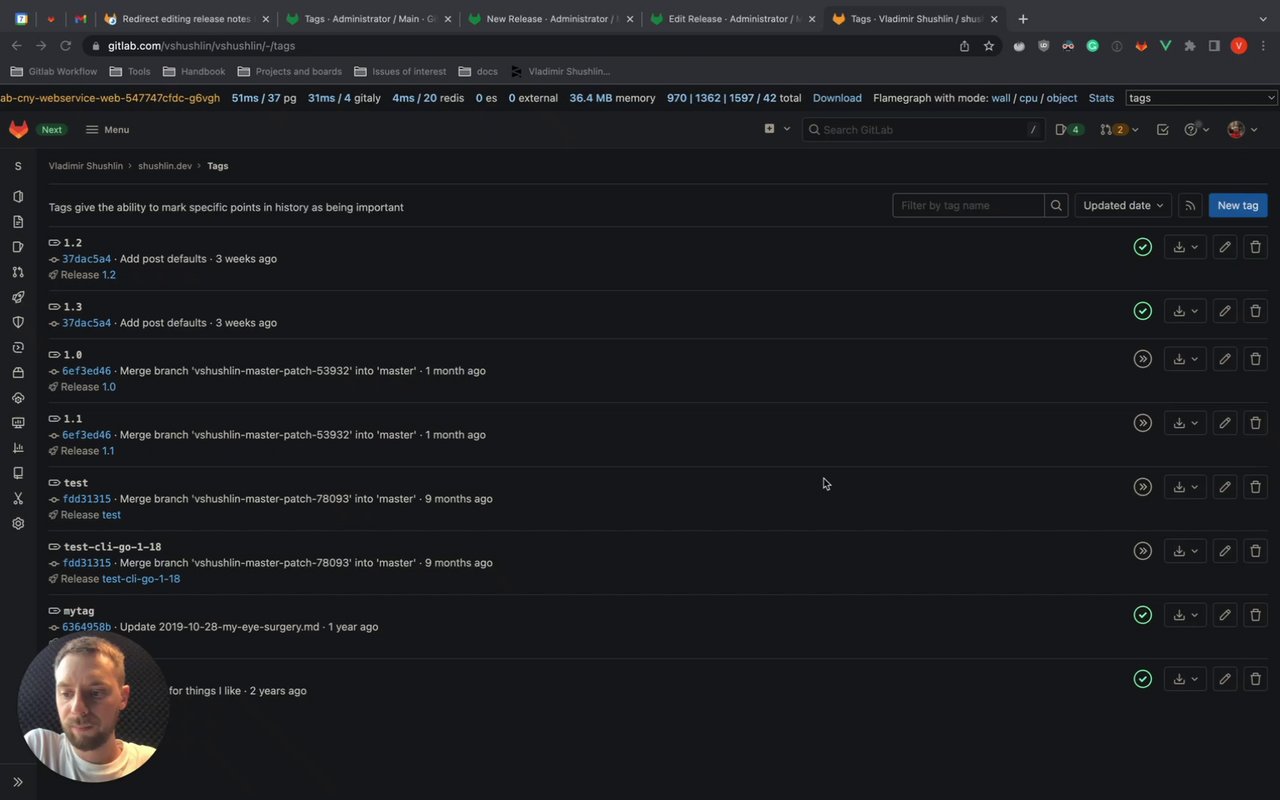Image resolution: width=1280 pixels, height=800 pixels.
Task: Expand the collapsed sidebar with chevrons
Action: click(x=18, y=782)
